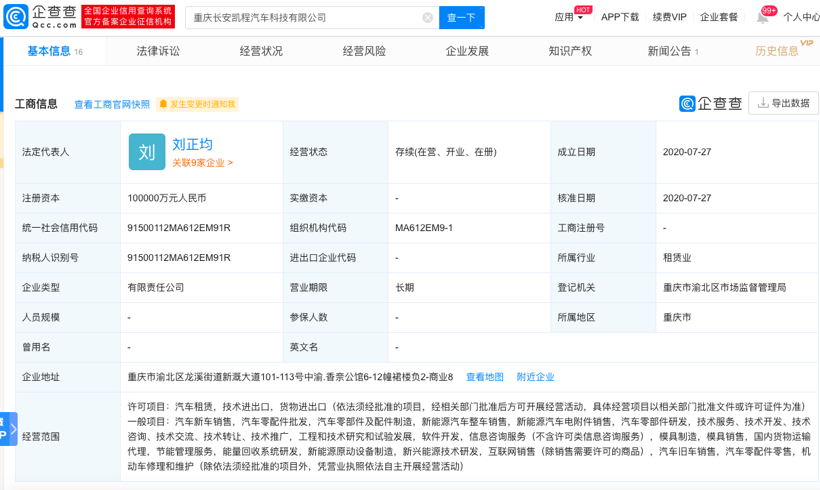Click the 企查查 logo in header
820x490 pixels.
coord(40,16)
